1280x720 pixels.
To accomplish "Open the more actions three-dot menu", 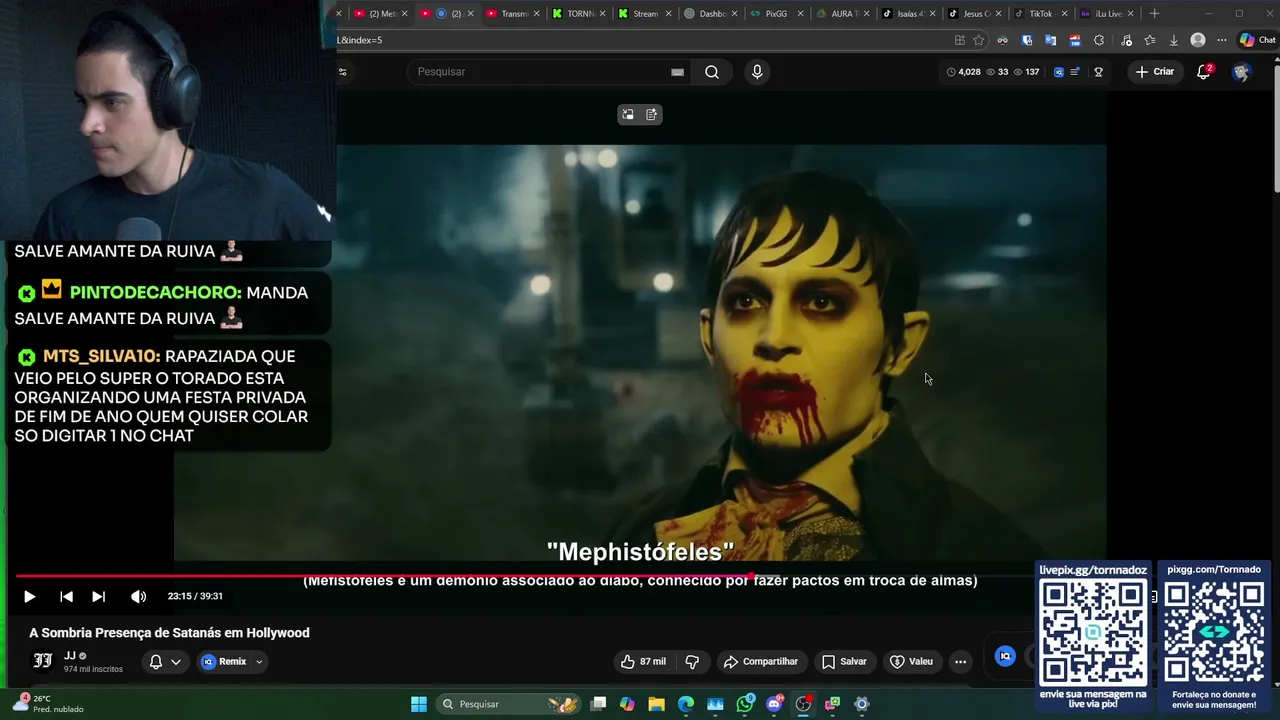I will coord(960,661).
